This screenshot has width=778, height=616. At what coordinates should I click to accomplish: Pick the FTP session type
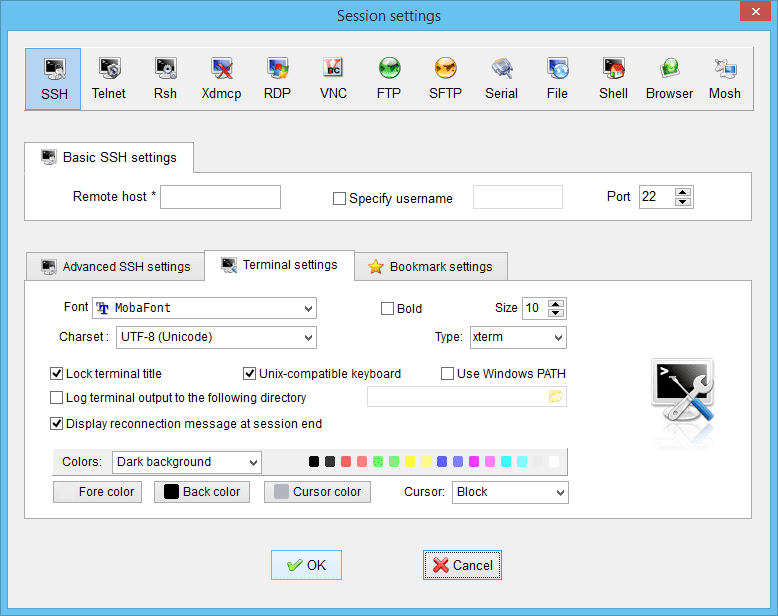[389, 79]
